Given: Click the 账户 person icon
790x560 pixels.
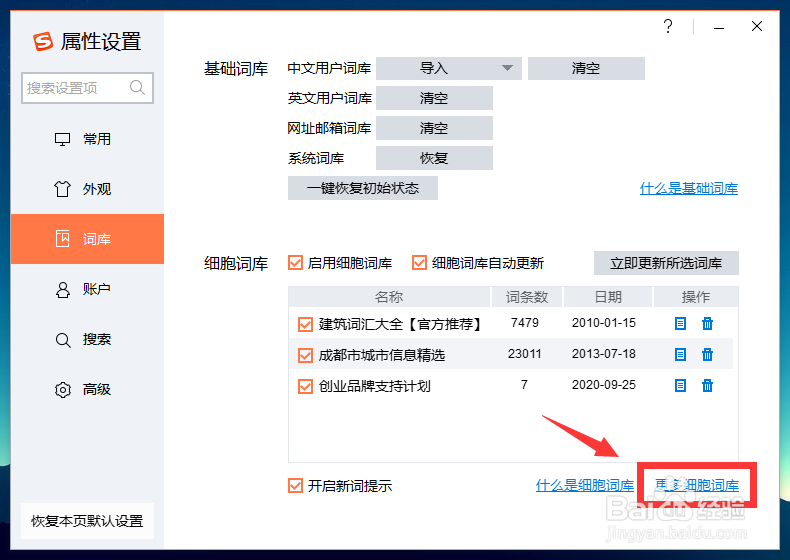Looking at the screenshot, I should pyautogui.click(x=62, y=289).
